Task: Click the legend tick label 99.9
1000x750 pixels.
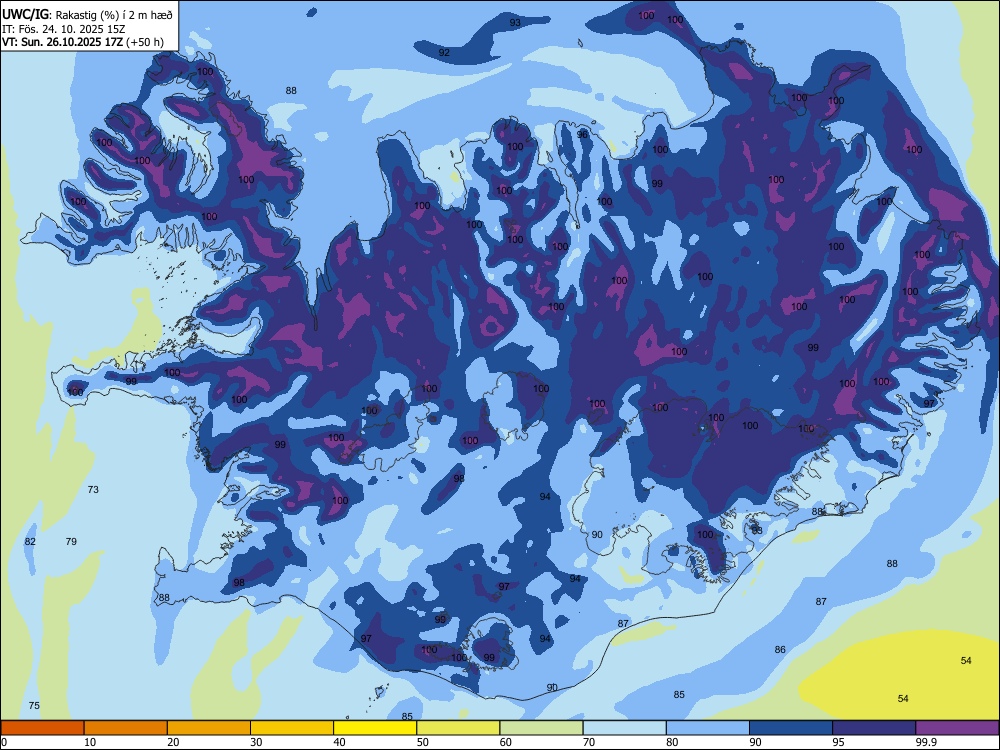Action: pos(926,742)
